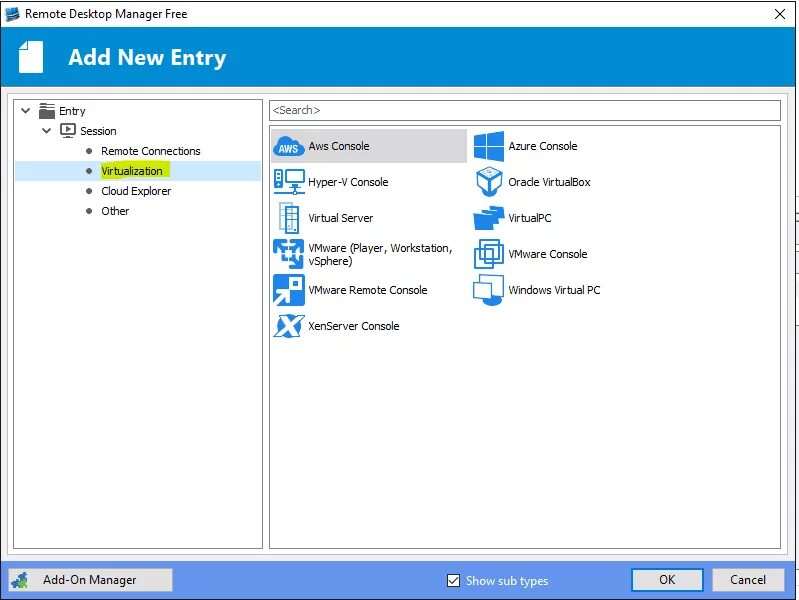Select the Azure Console Windows-logo icon
Image resolution: width=799 pixels, height=600 pixels.
489,146
